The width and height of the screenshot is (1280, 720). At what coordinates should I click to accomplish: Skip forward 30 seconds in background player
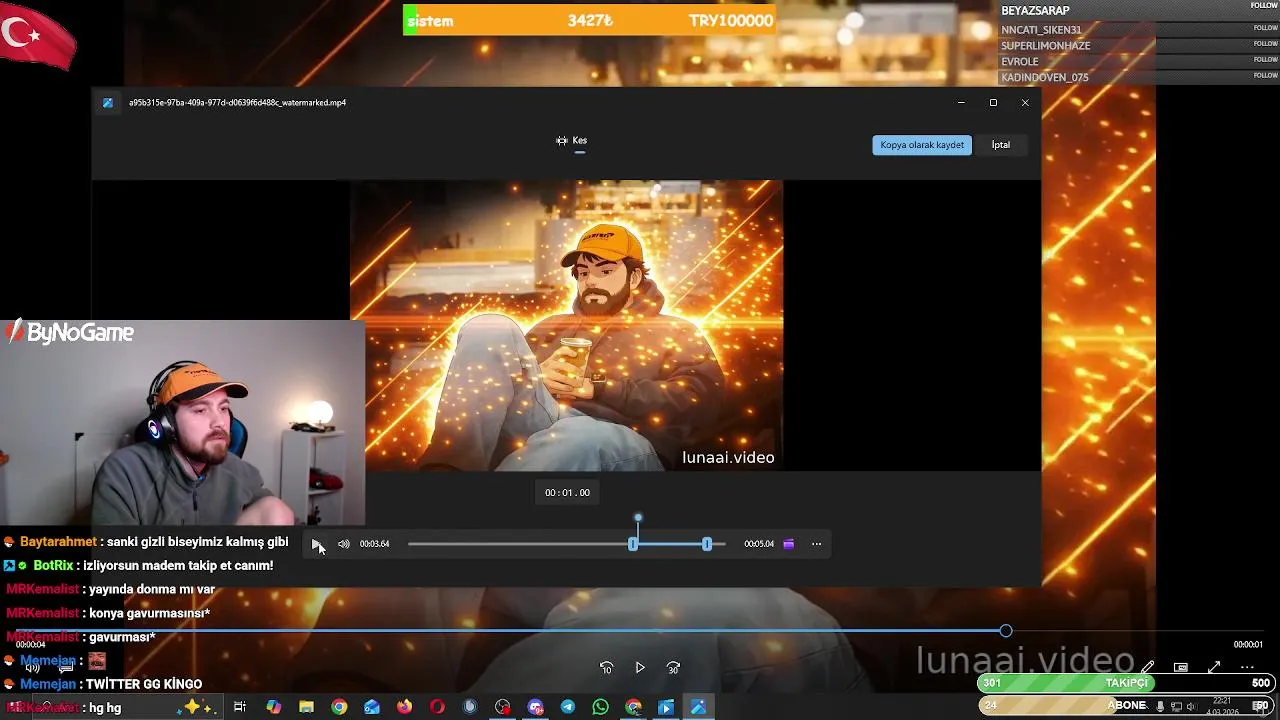coord(673,668)
